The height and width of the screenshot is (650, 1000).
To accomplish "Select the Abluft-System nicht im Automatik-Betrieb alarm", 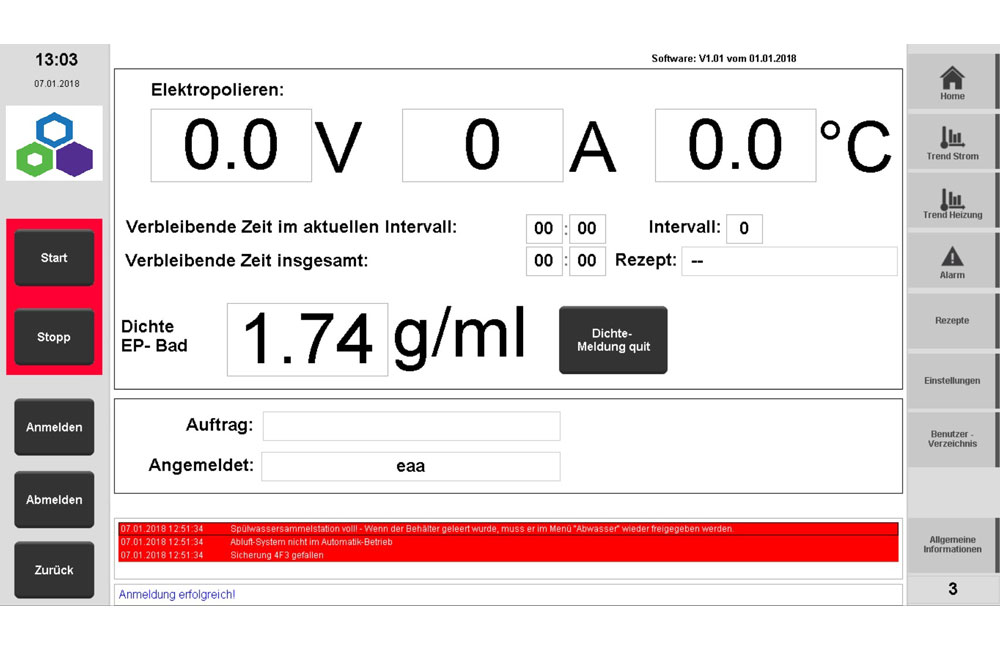I will (x=508, y=542).
